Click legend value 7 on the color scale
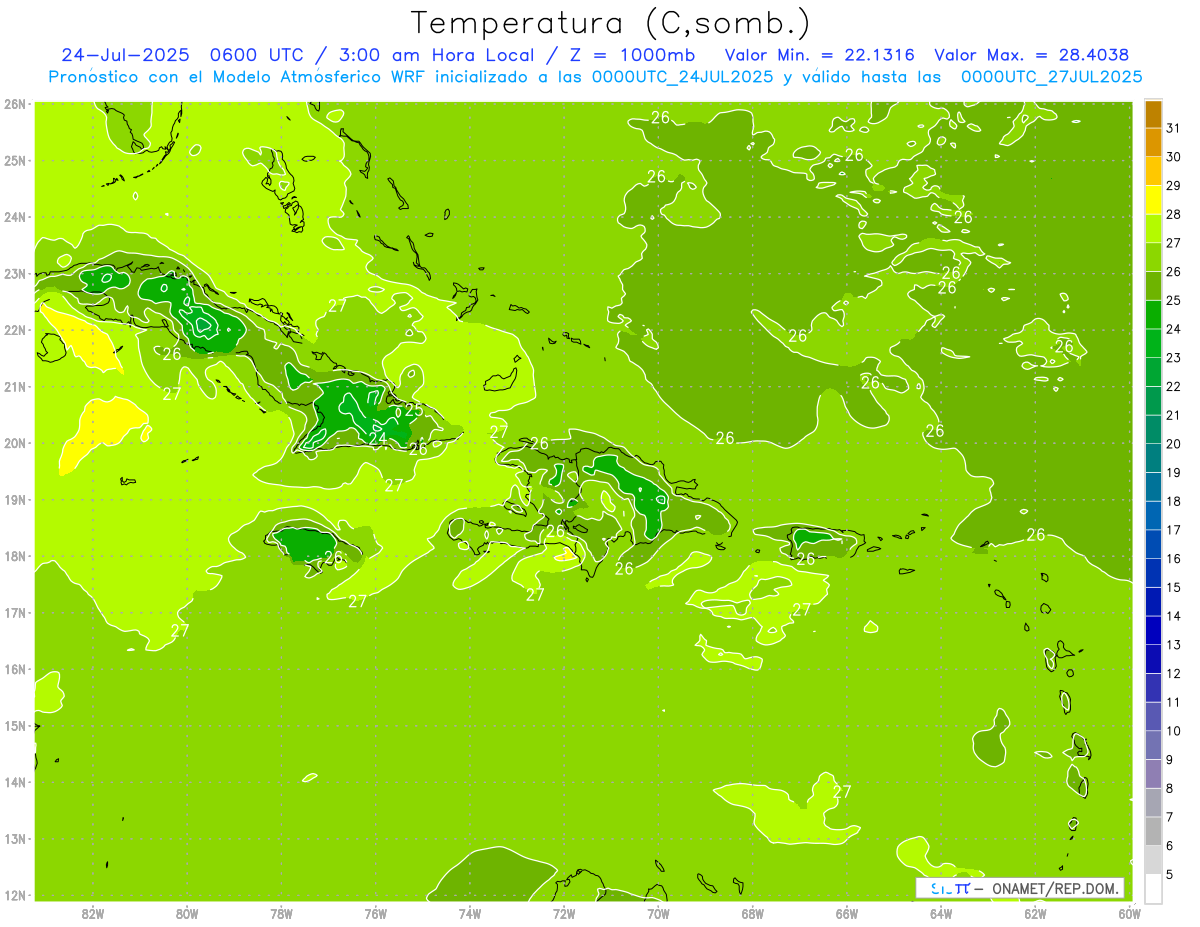This screenshot has height=927, width=1200. 1171,817
